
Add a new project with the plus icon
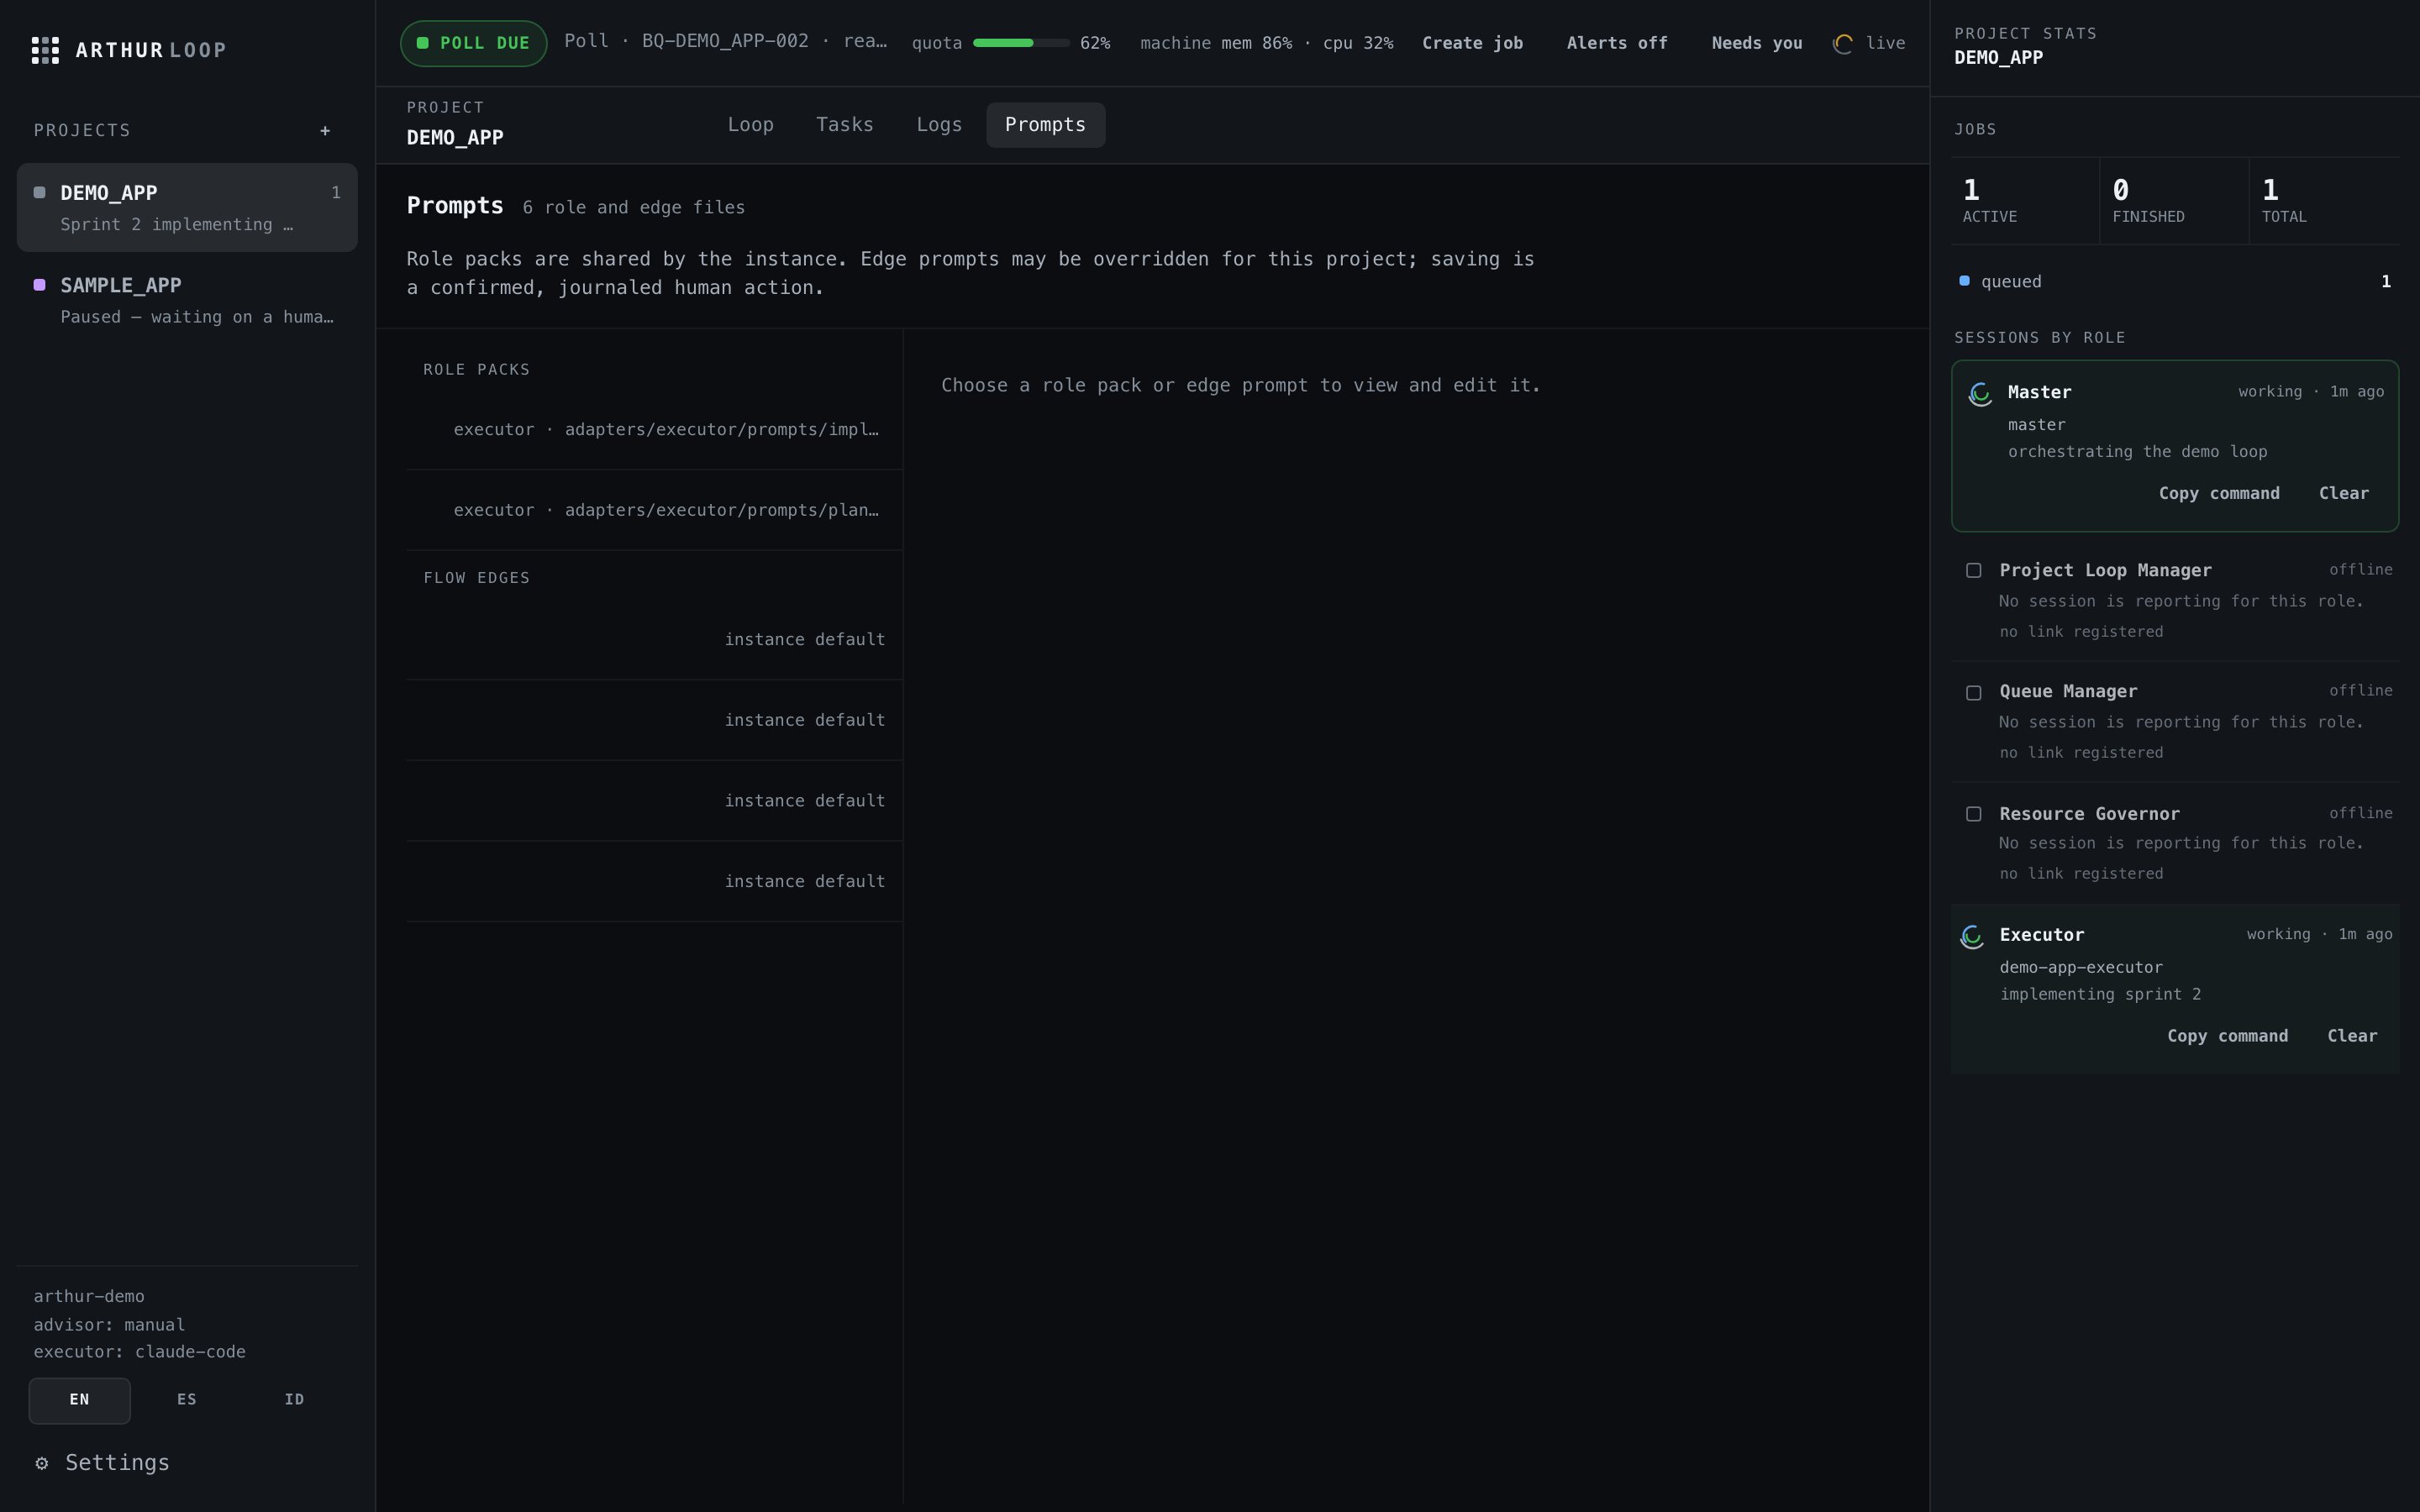click(x=325, y=131)
